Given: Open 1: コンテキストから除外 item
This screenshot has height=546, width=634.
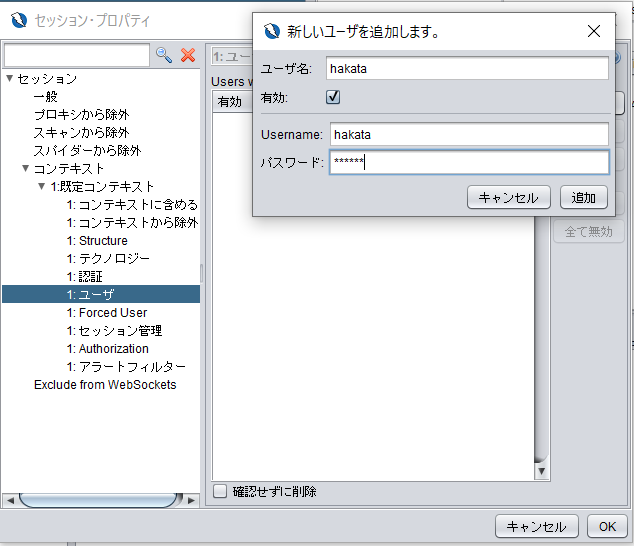Looking at the screenshot, I should coord(132,222).
